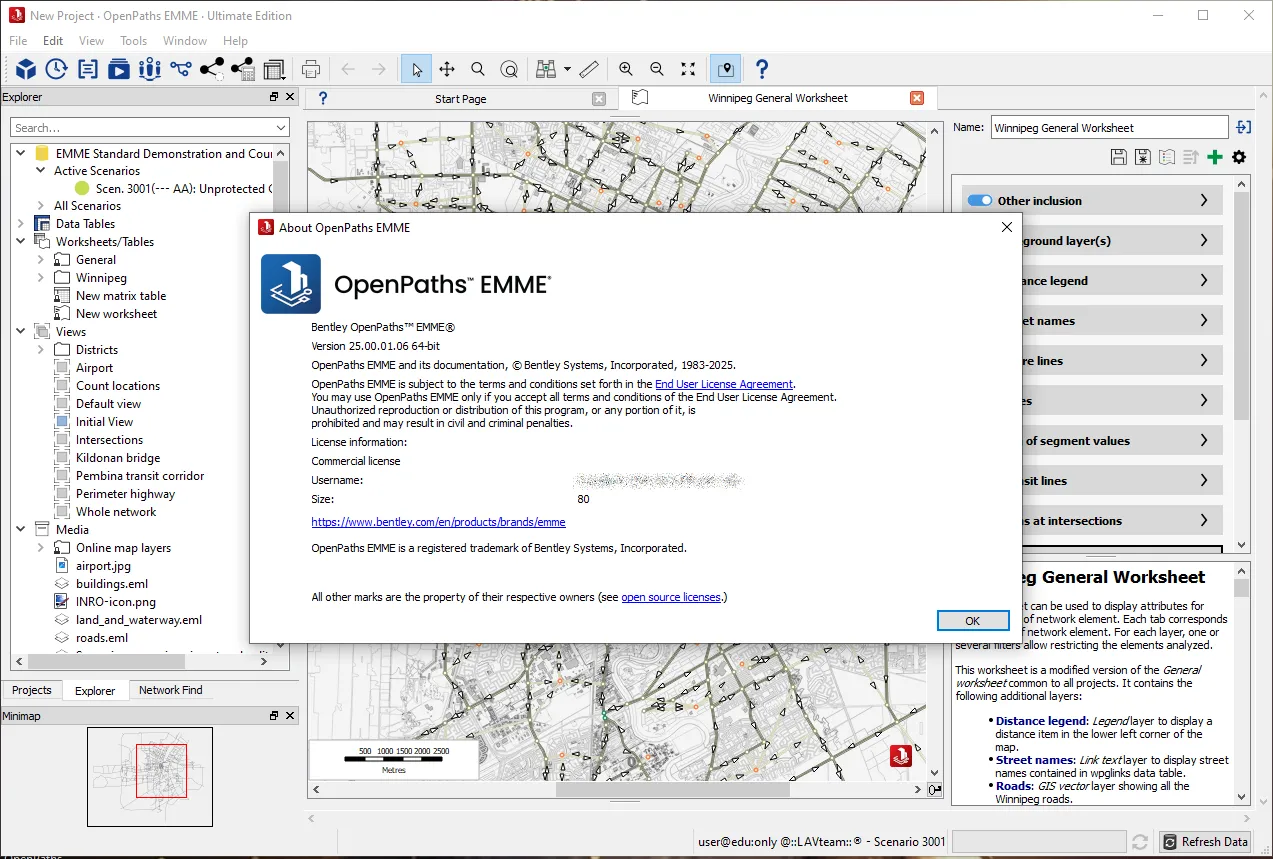Click the zoom in magnifier icon
The image size is (1273, 859).
(x=626, y=69)
